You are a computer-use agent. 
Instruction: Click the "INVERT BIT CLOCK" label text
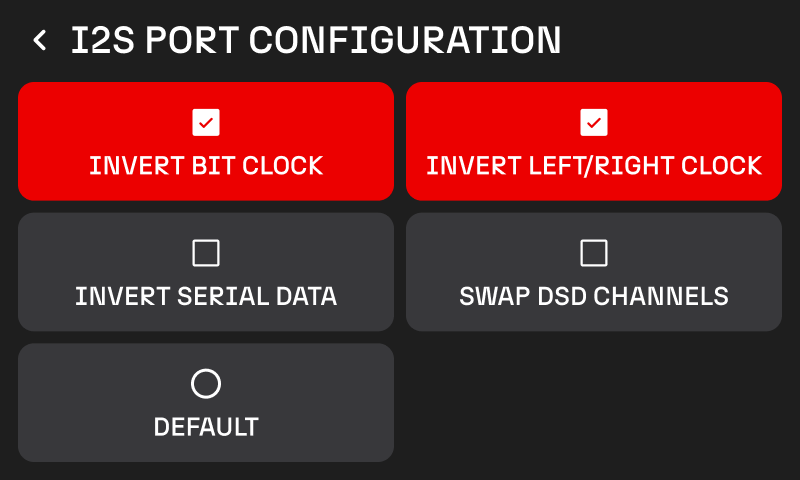(206, 166)
